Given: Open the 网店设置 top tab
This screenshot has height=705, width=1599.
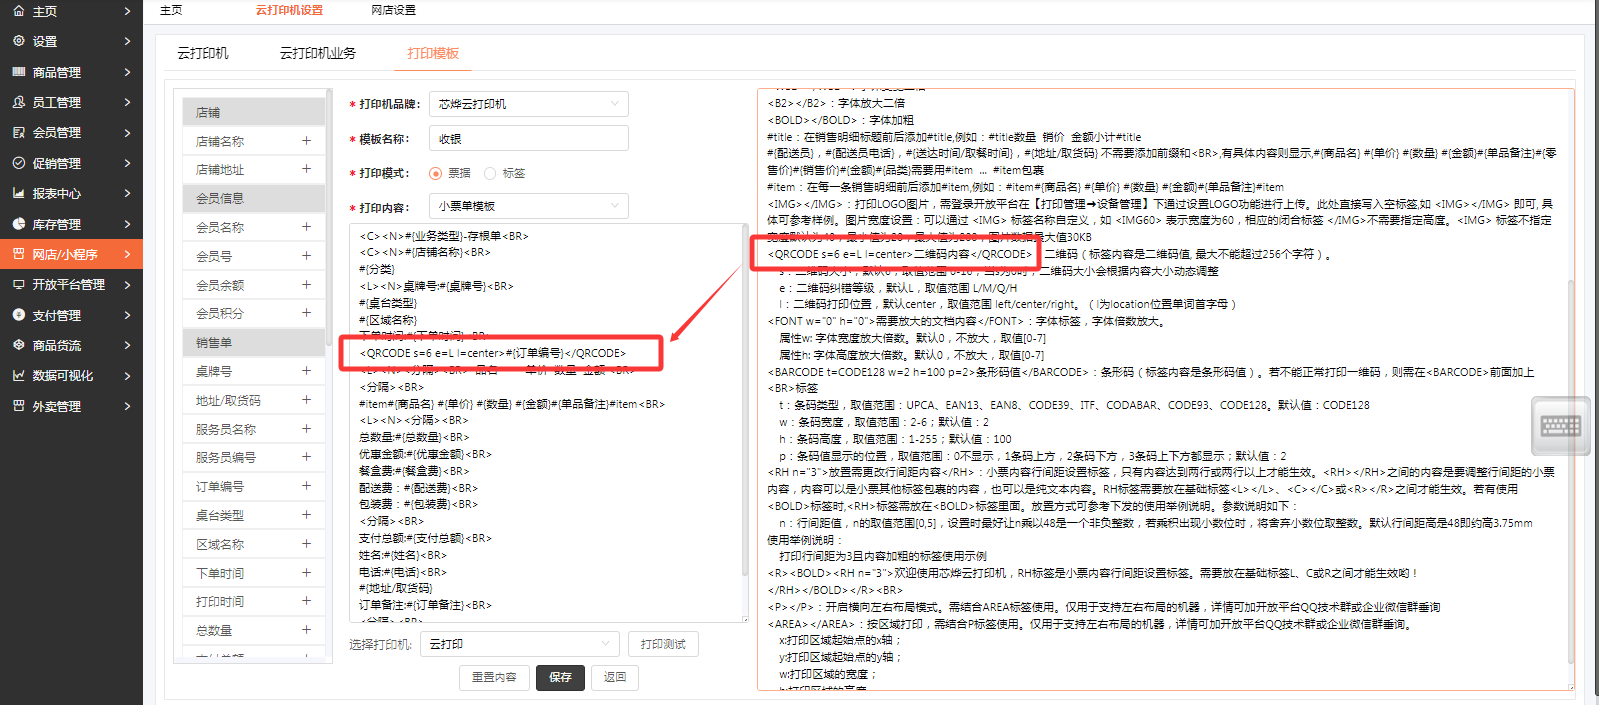Looking at the screenshot, I should coord(393,10).
